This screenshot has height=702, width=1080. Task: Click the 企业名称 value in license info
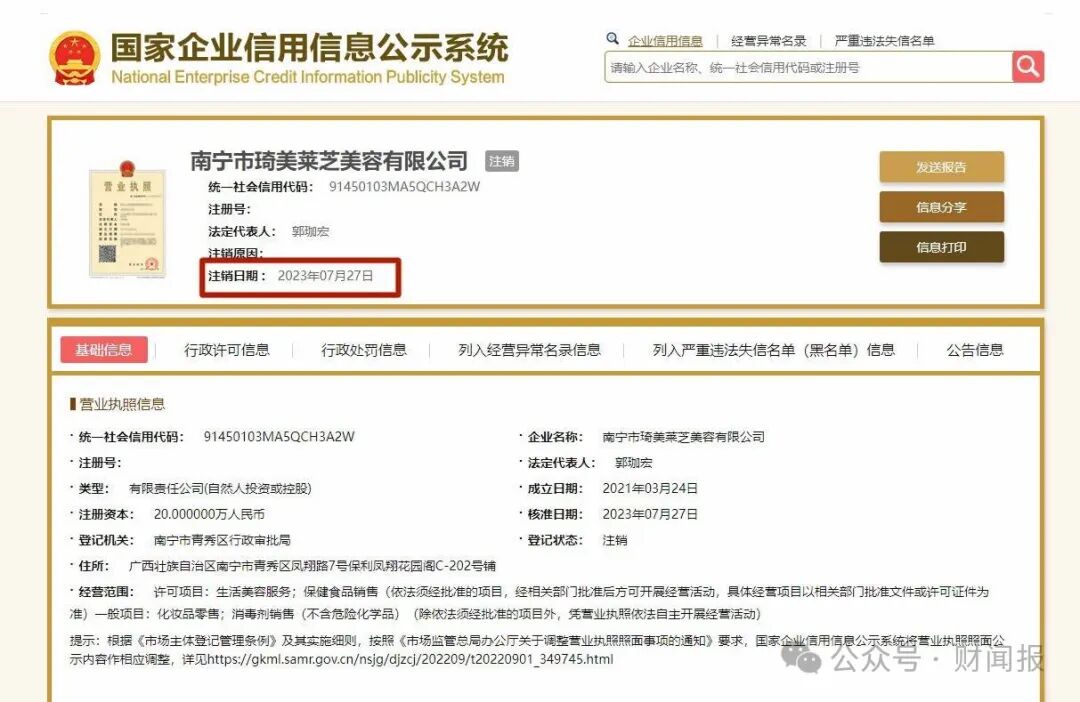(683, 437)
